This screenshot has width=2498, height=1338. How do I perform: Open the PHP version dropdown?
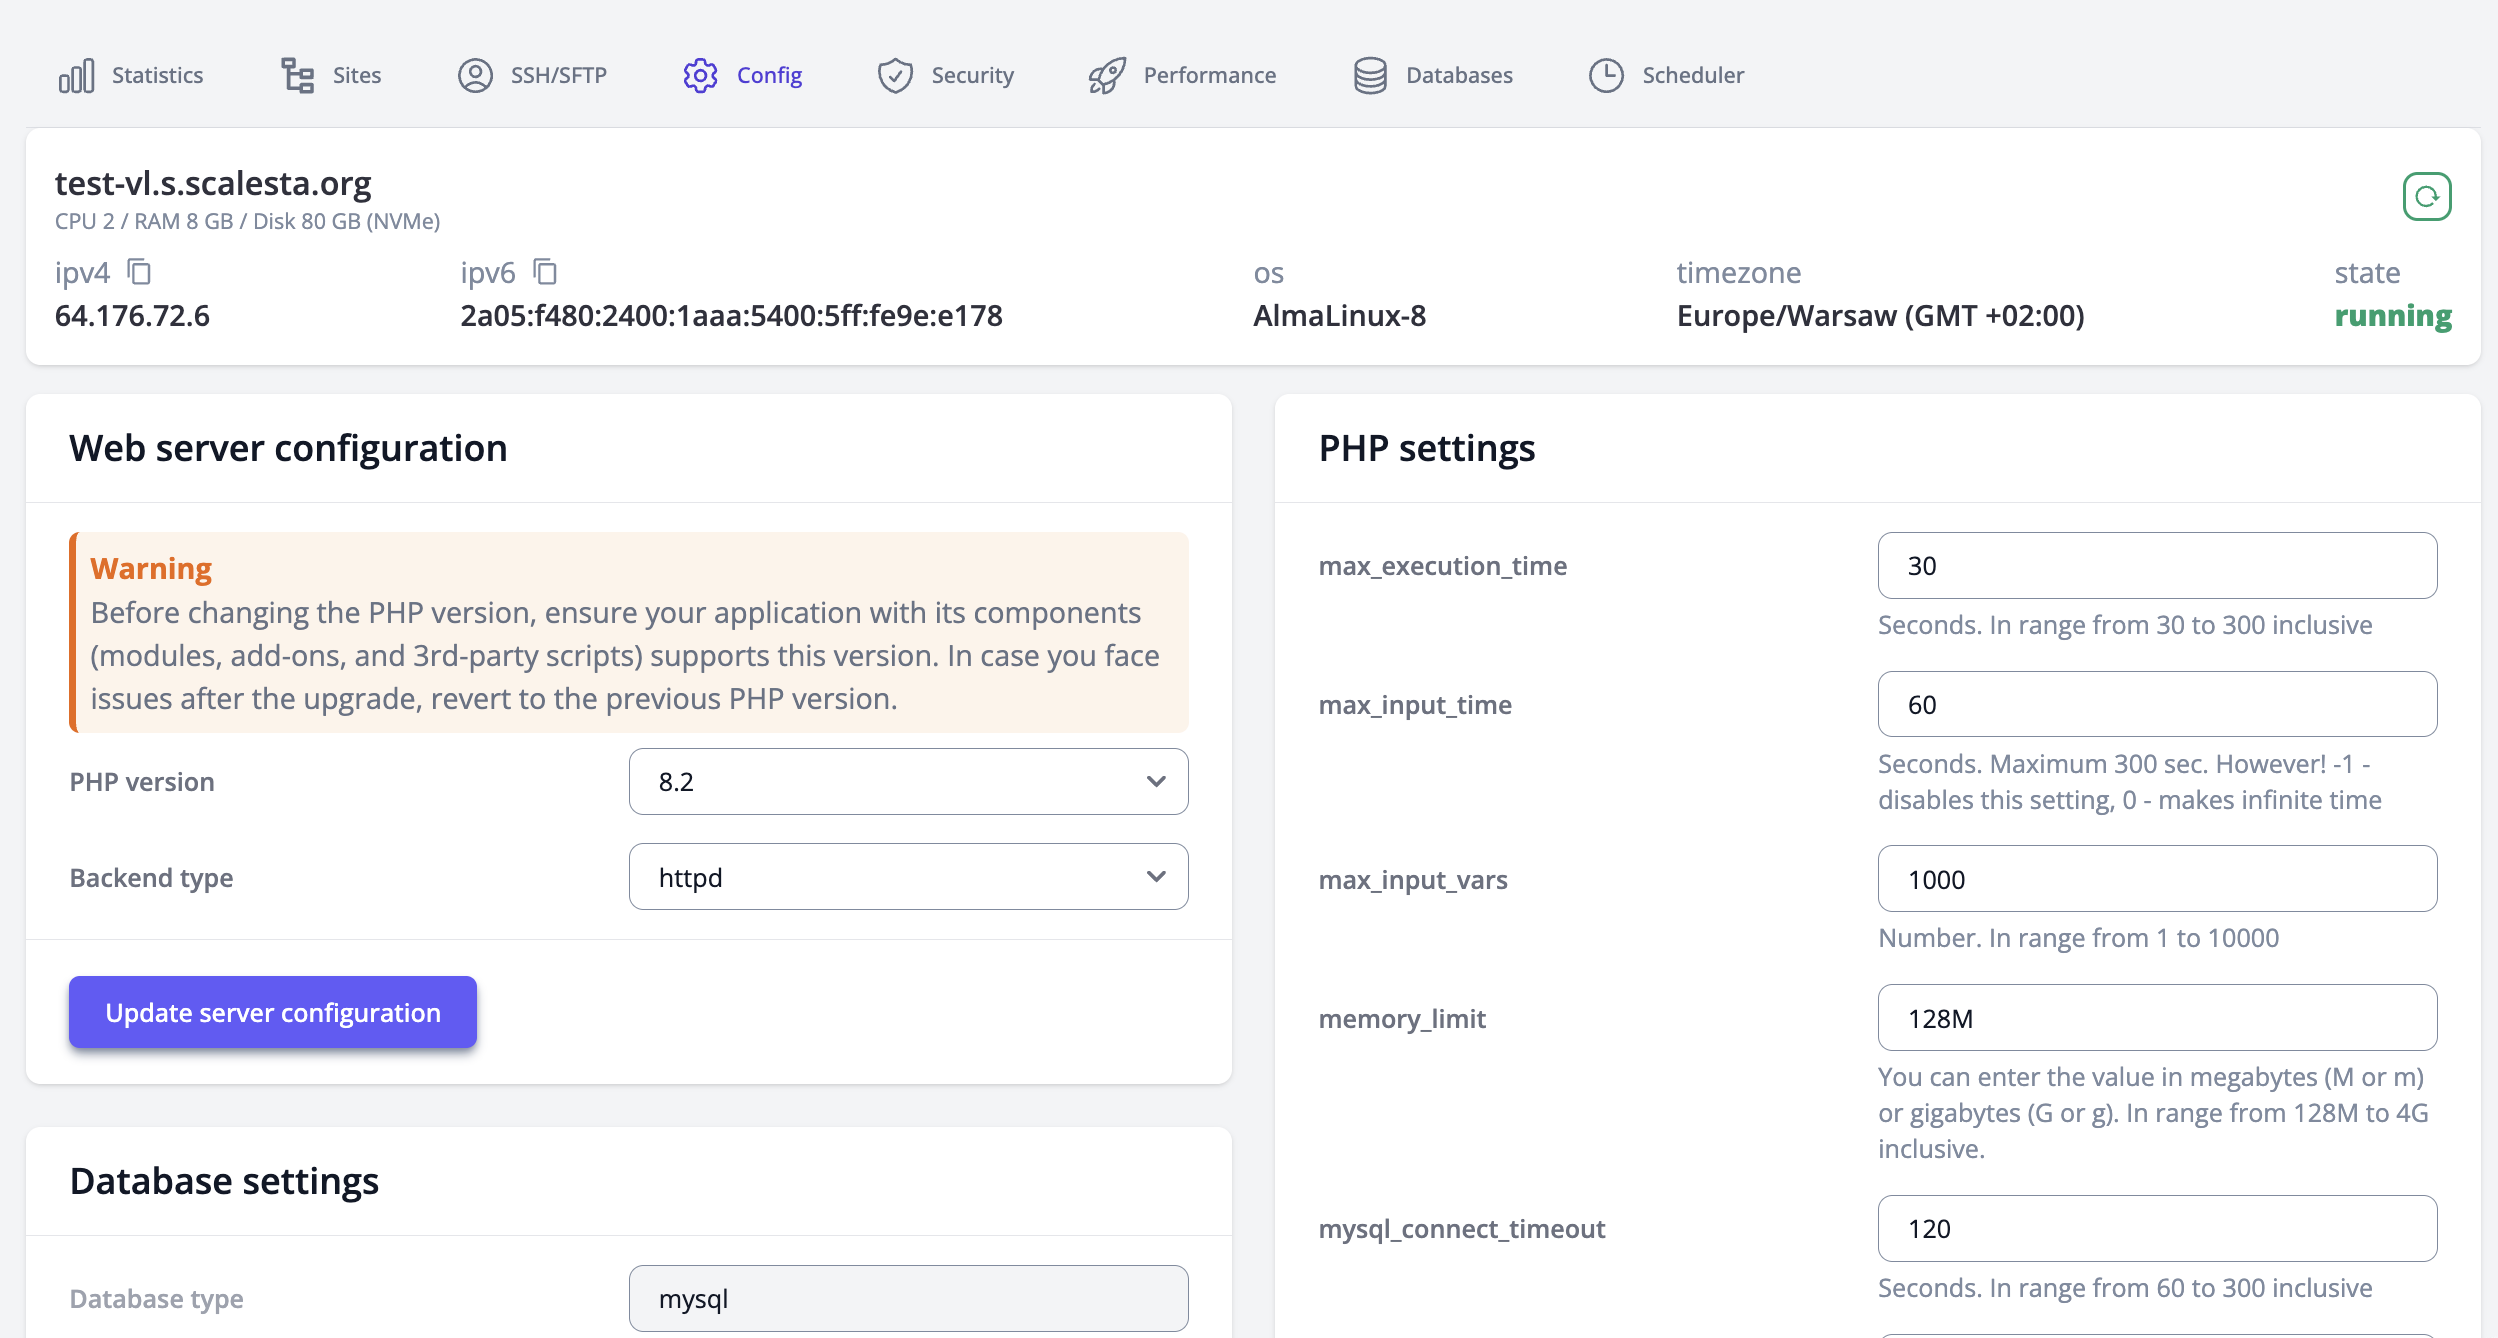908,781
